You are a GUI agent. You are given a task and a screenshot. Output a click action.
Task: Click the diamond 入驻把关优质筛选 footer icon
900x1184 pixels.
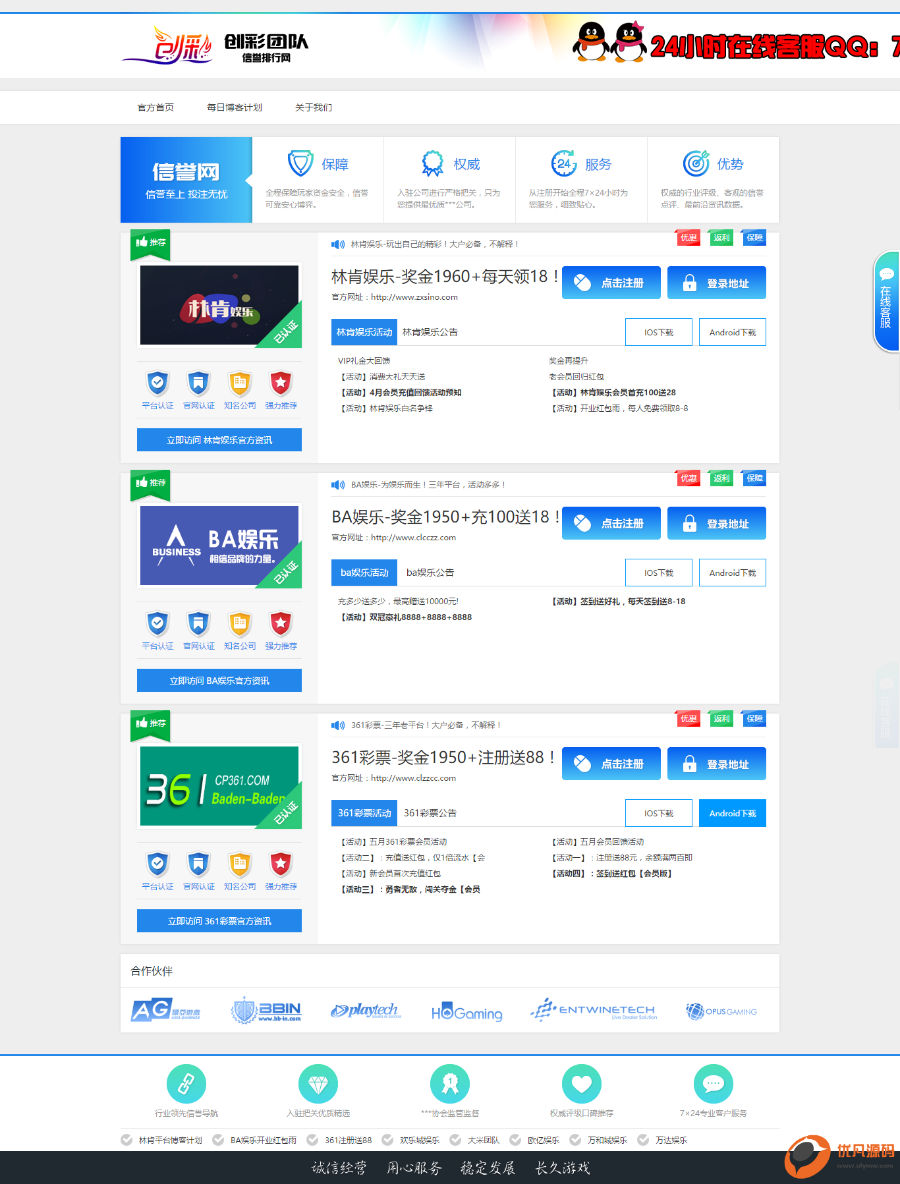click(318, 1084)
